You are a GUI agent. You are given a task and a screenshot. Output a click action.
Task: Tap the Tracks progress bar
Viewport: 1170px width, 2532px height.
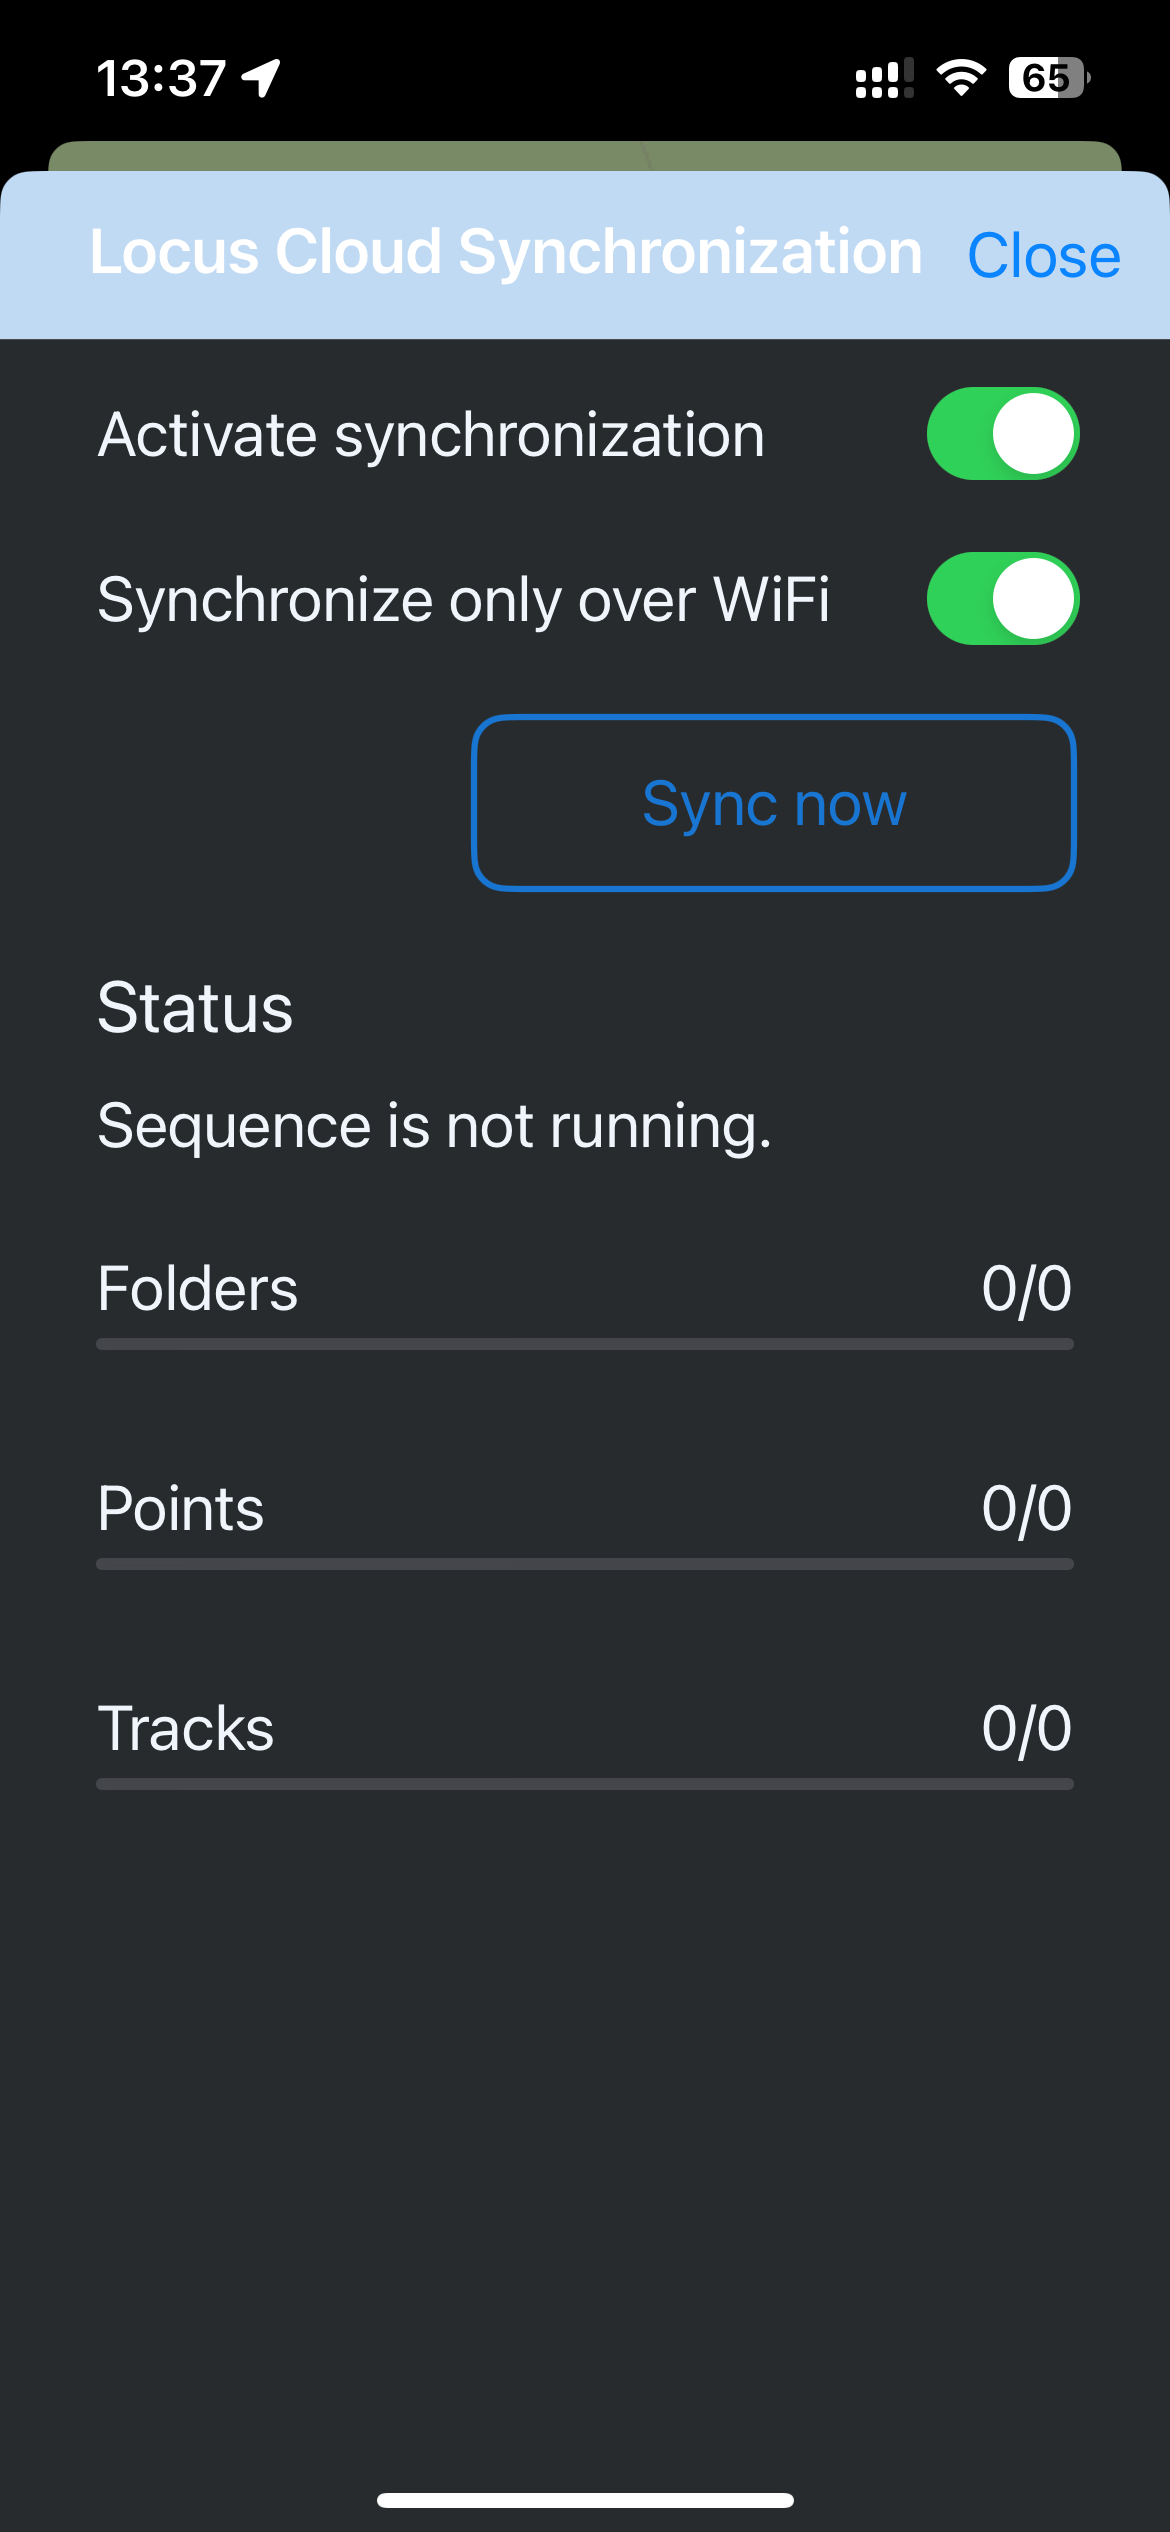pos(585,1784)
